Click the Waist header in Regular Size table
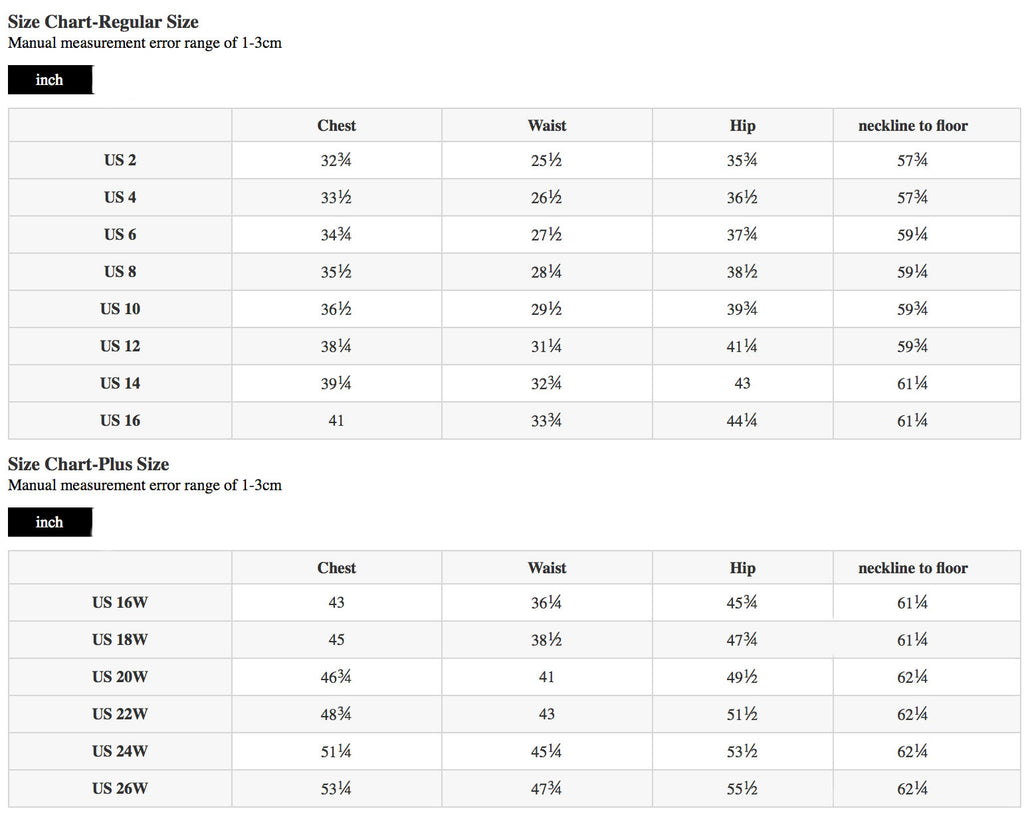 click(547, 125)
